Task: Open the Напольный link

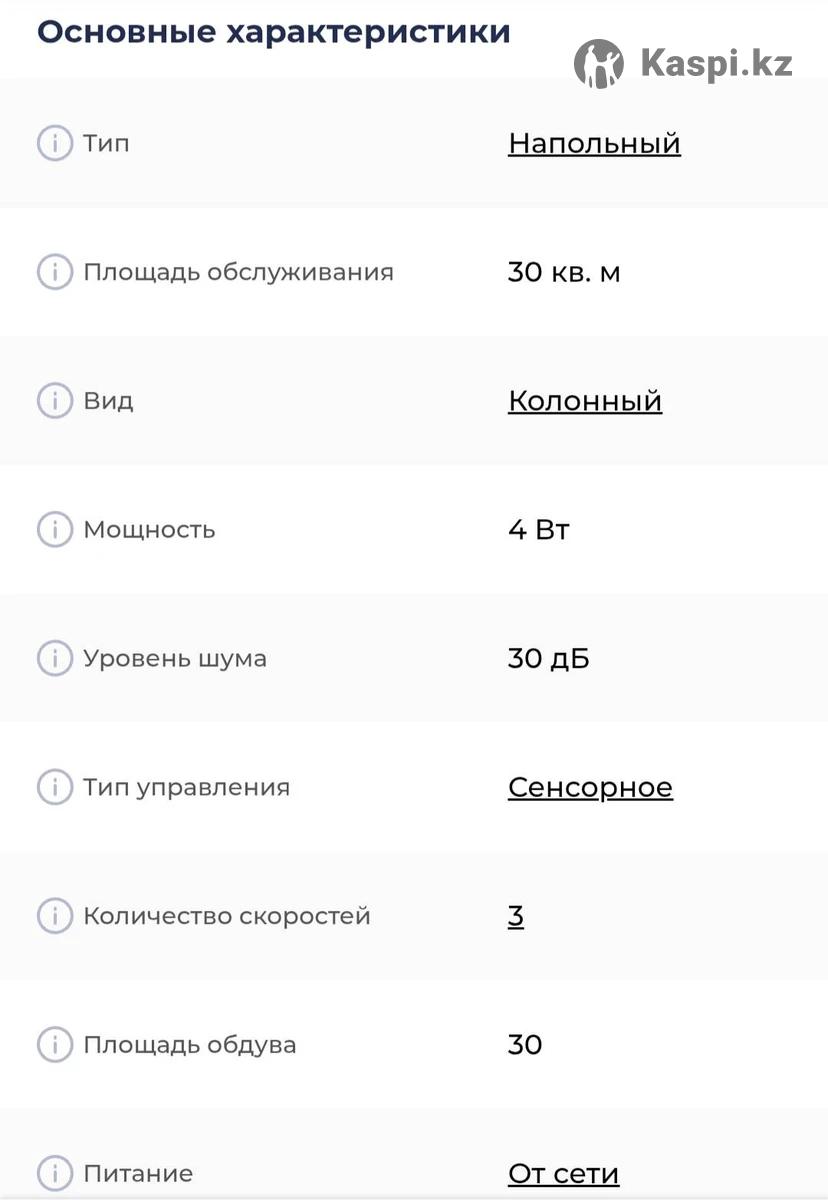Action: [594, 143]
